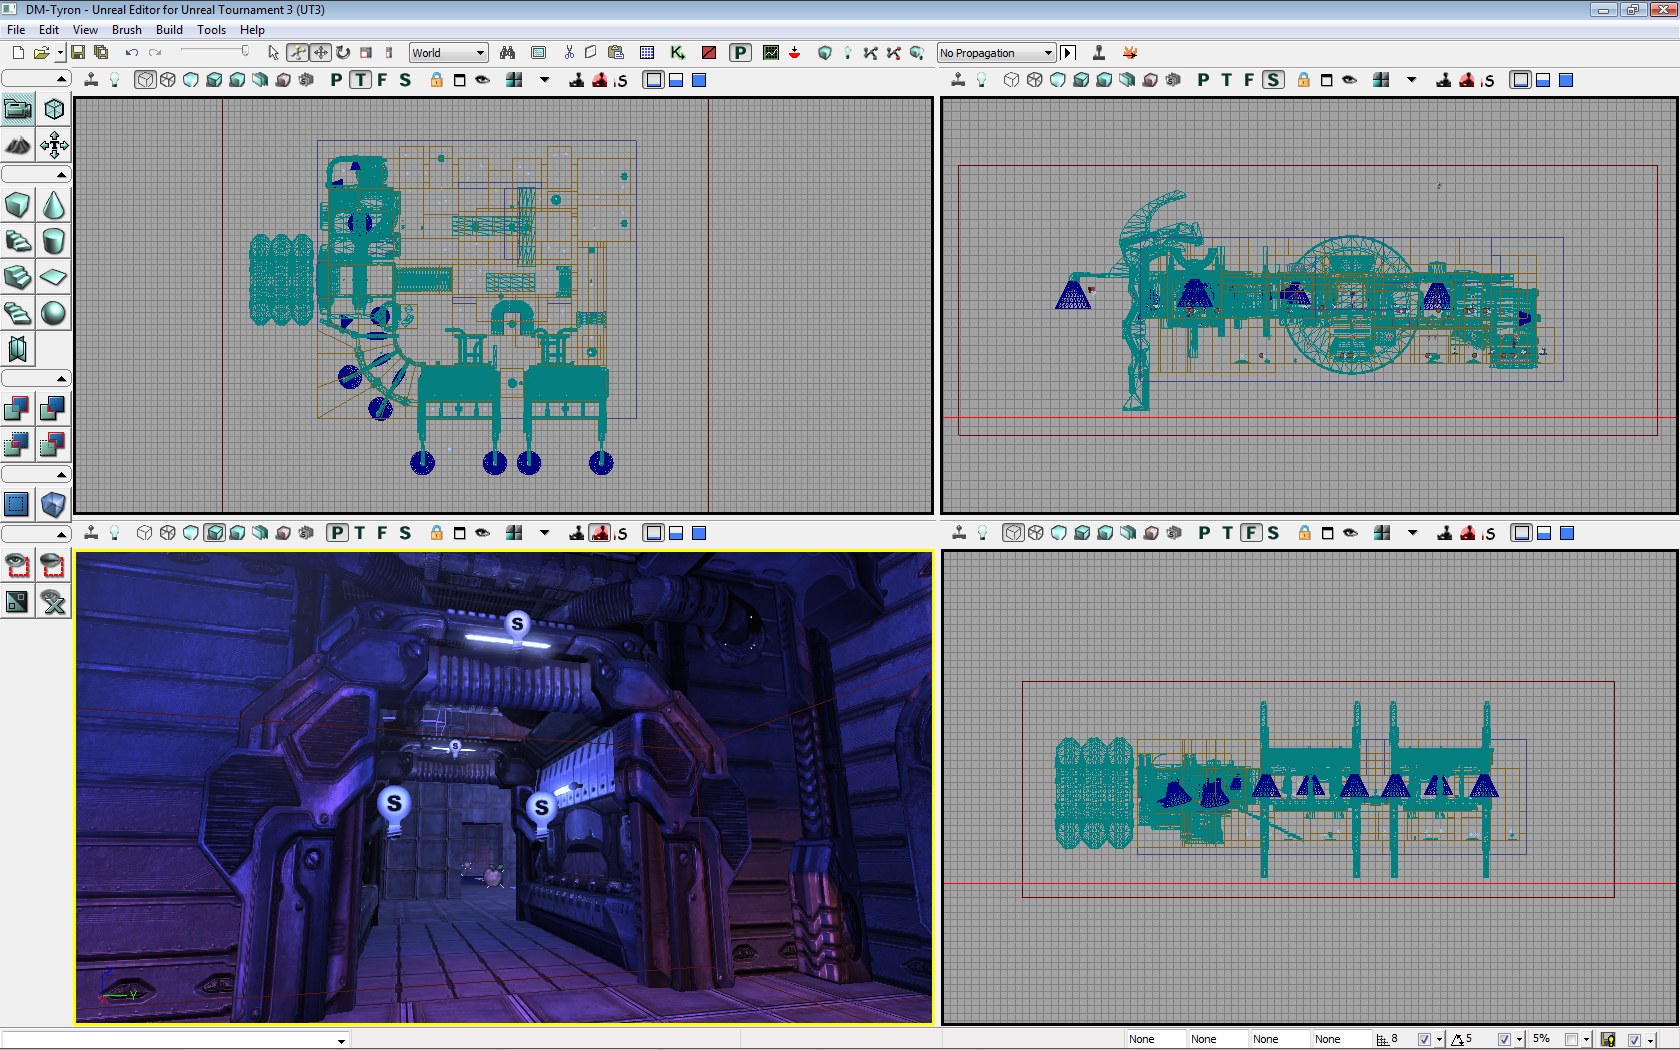Click the binoculars search actors icon
Viewport: 1680px width, 1050px height.
click(x=508, y=53)
